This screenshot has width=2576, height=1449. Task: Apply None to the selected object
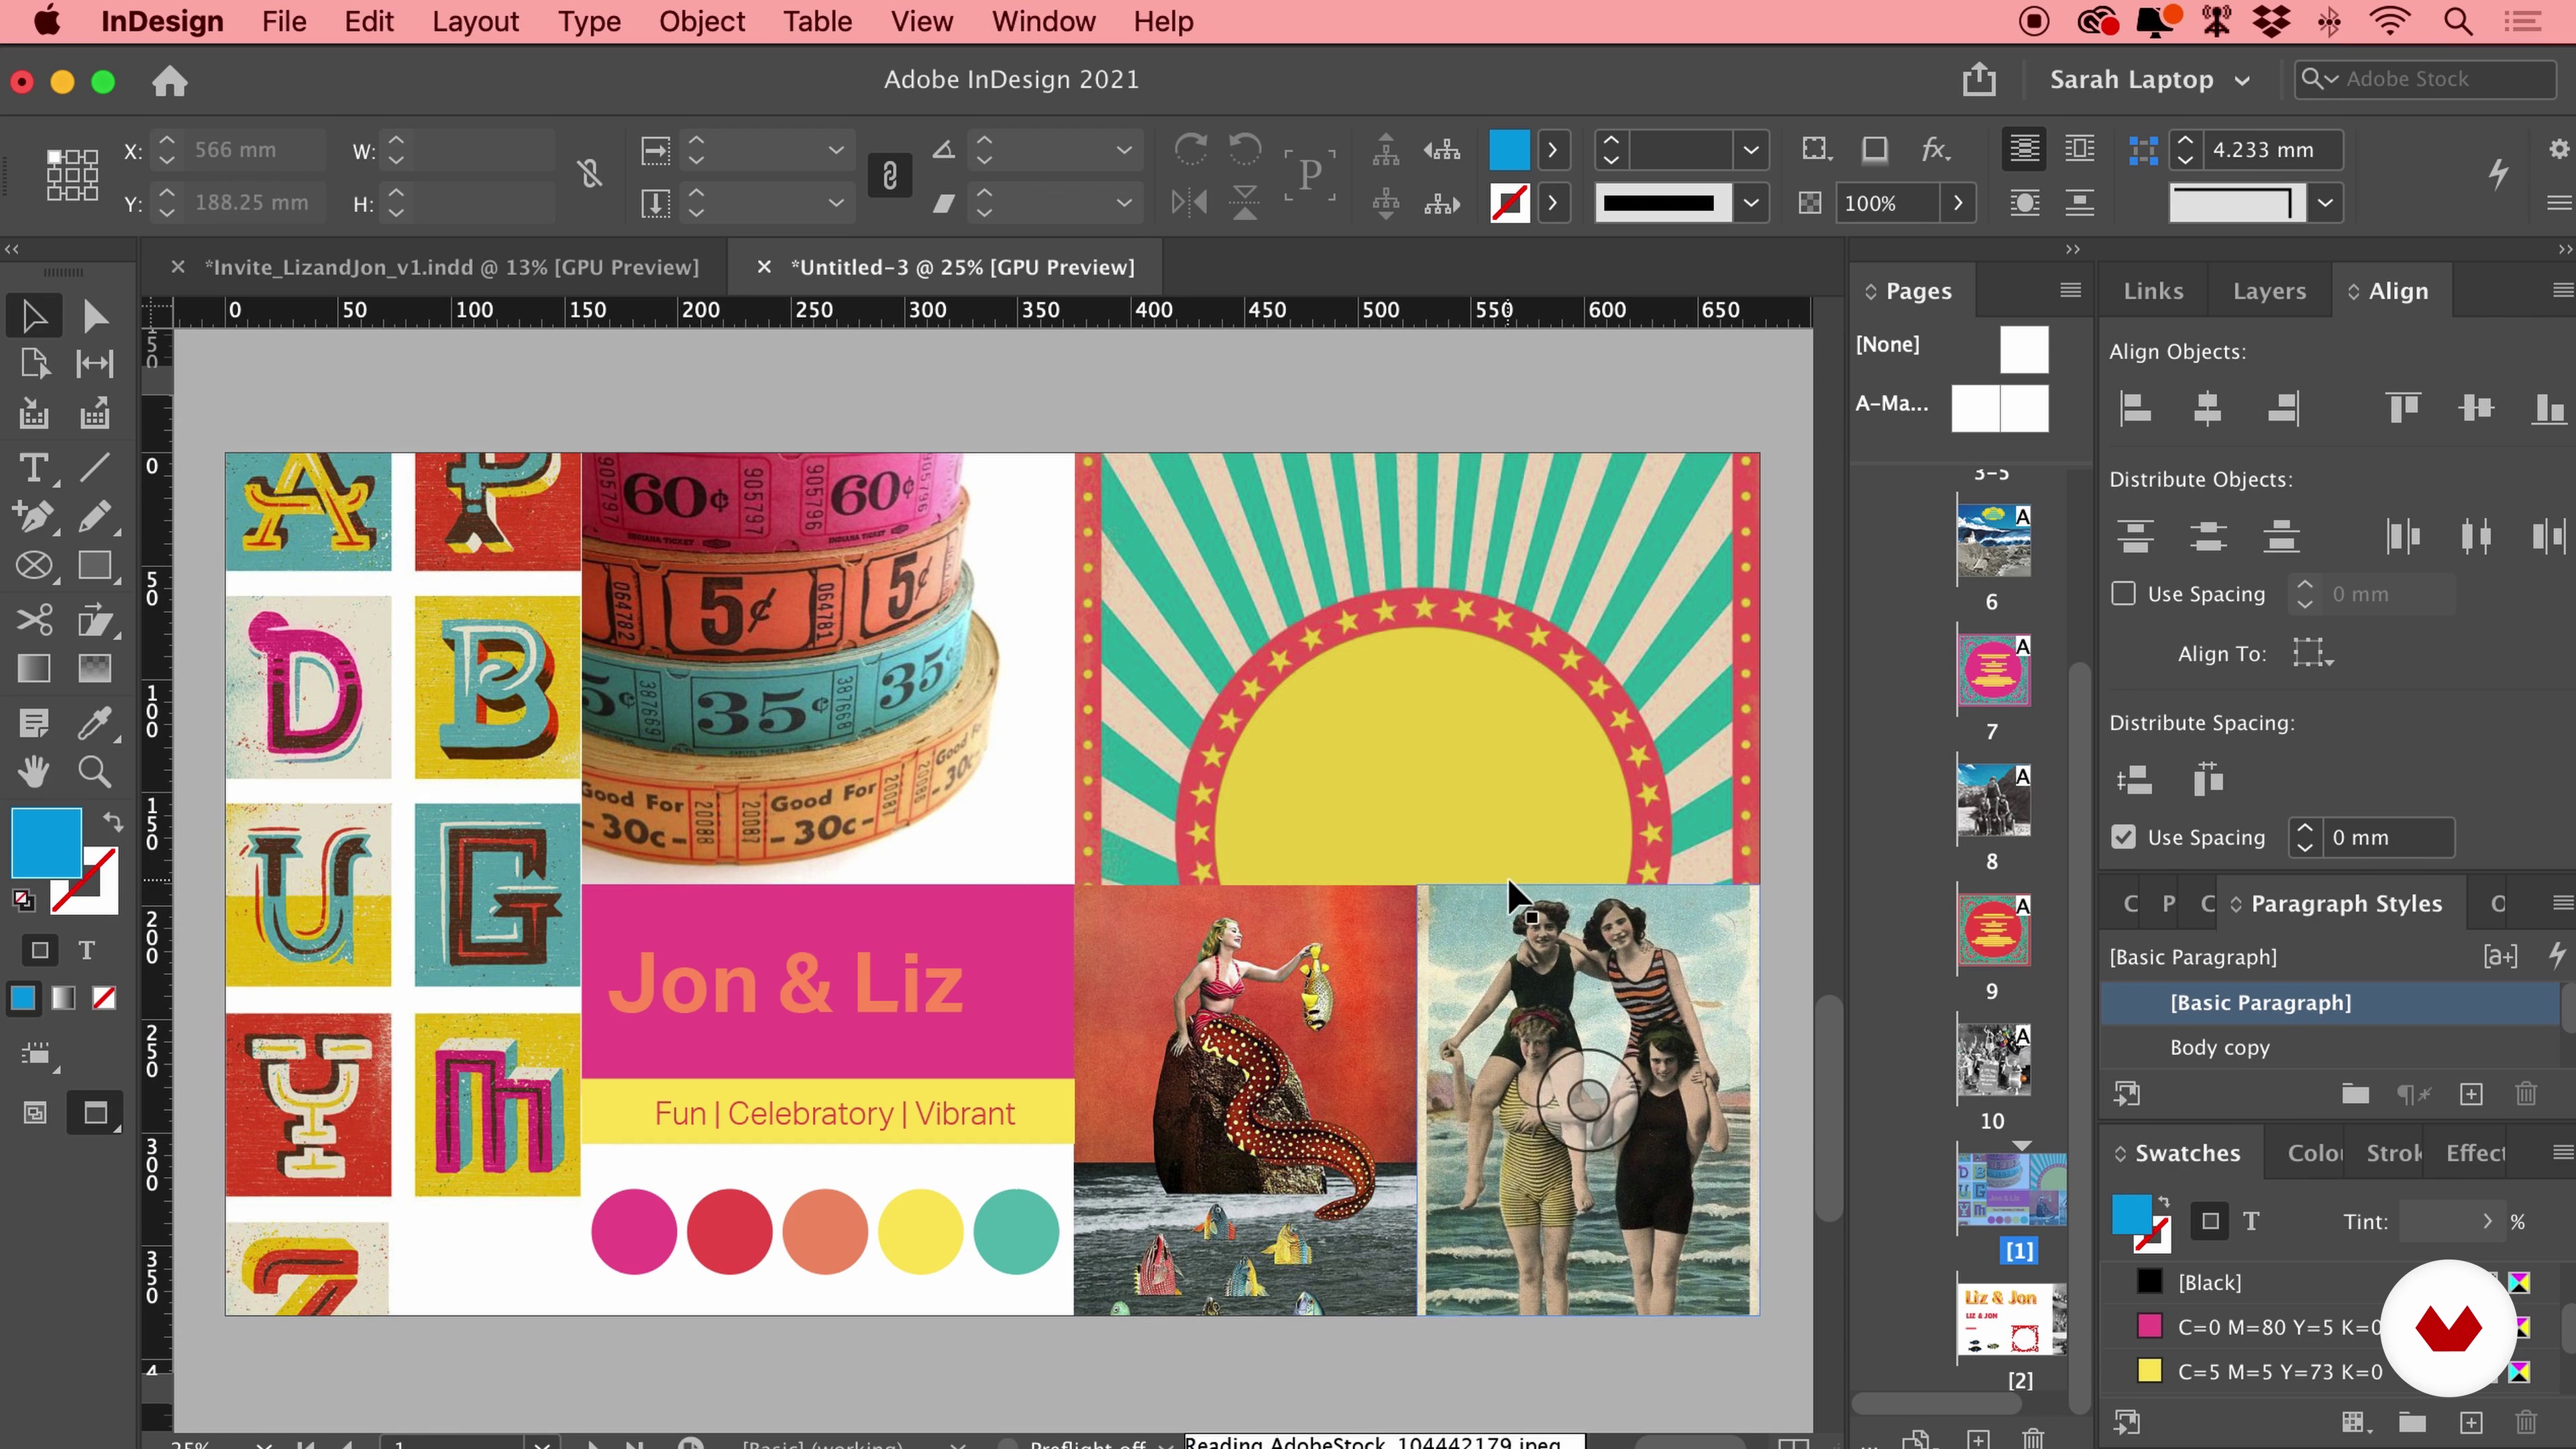coord(104,998)
